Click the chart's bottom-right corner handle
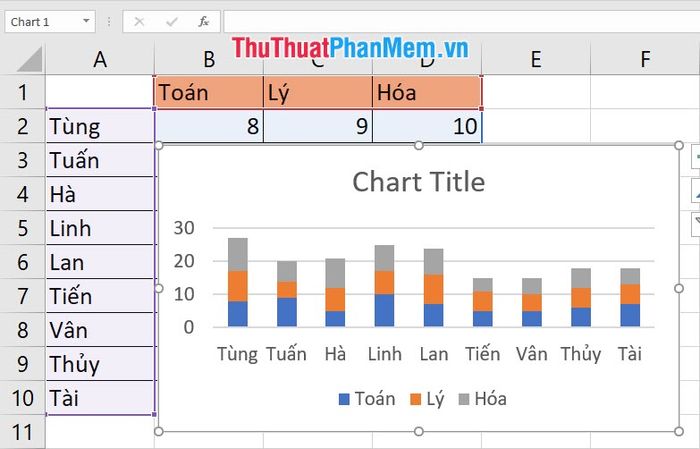Image resolution: width=700 pixels, height=449 pixels. tap(679, 432)
